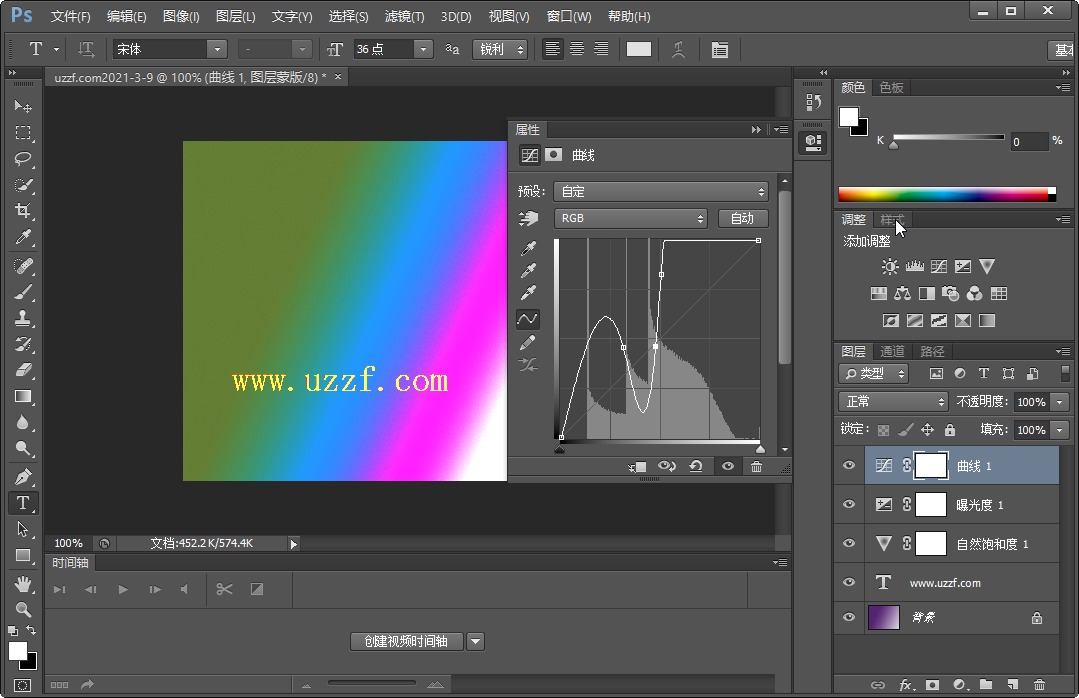Select the Lasso tool
1079x698 pixels.
(23, 158)
